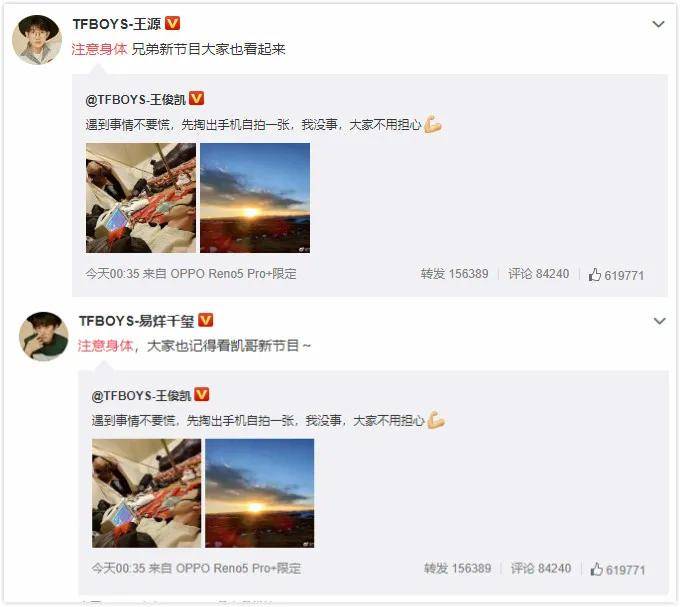Expand options chevron on 王源's post
This screenshot has height=607, width=680.
(658, 24)
